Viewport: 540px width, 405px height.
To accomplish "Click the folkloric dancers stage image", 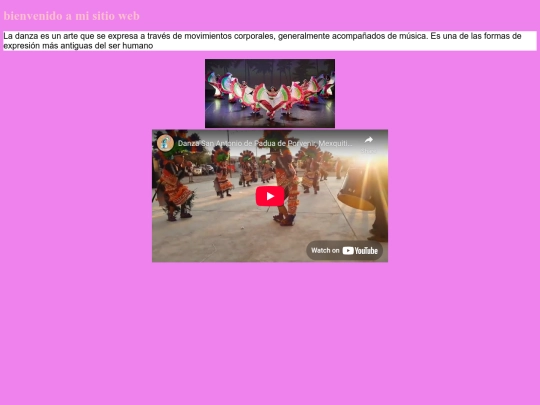I will click(270, 93).
